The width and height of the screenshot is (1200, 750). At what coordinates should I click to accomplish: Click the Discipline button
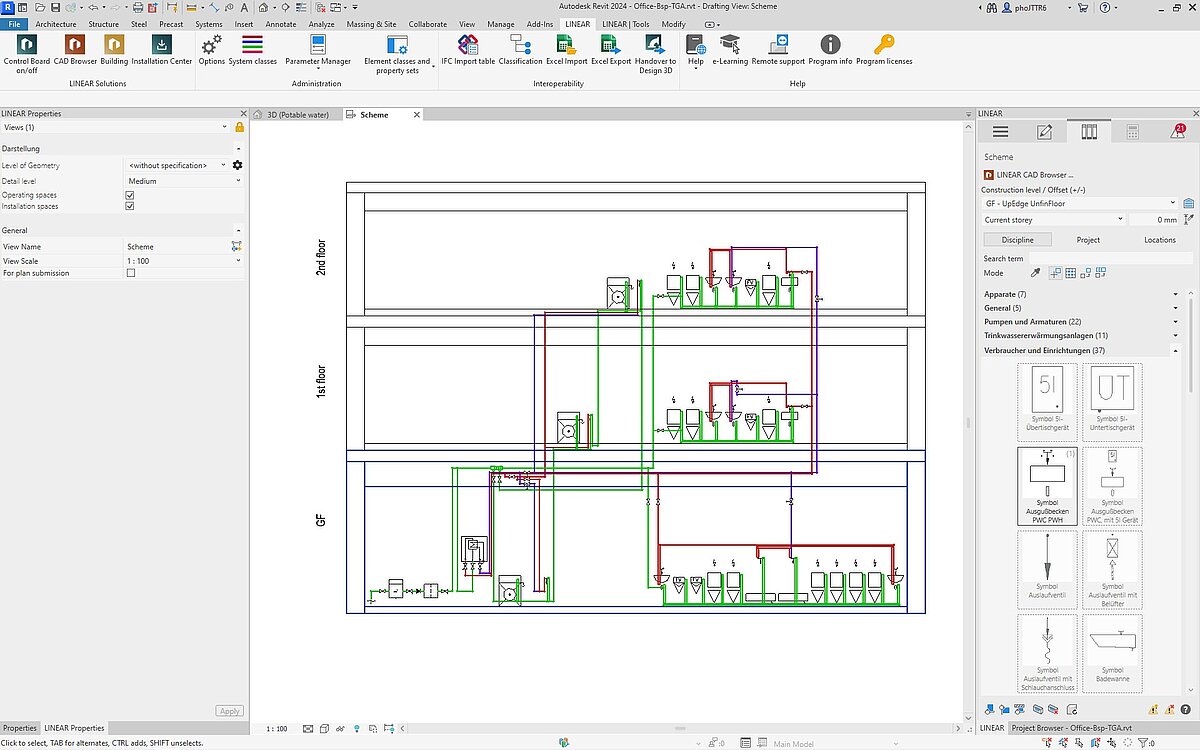(1017, 240)
